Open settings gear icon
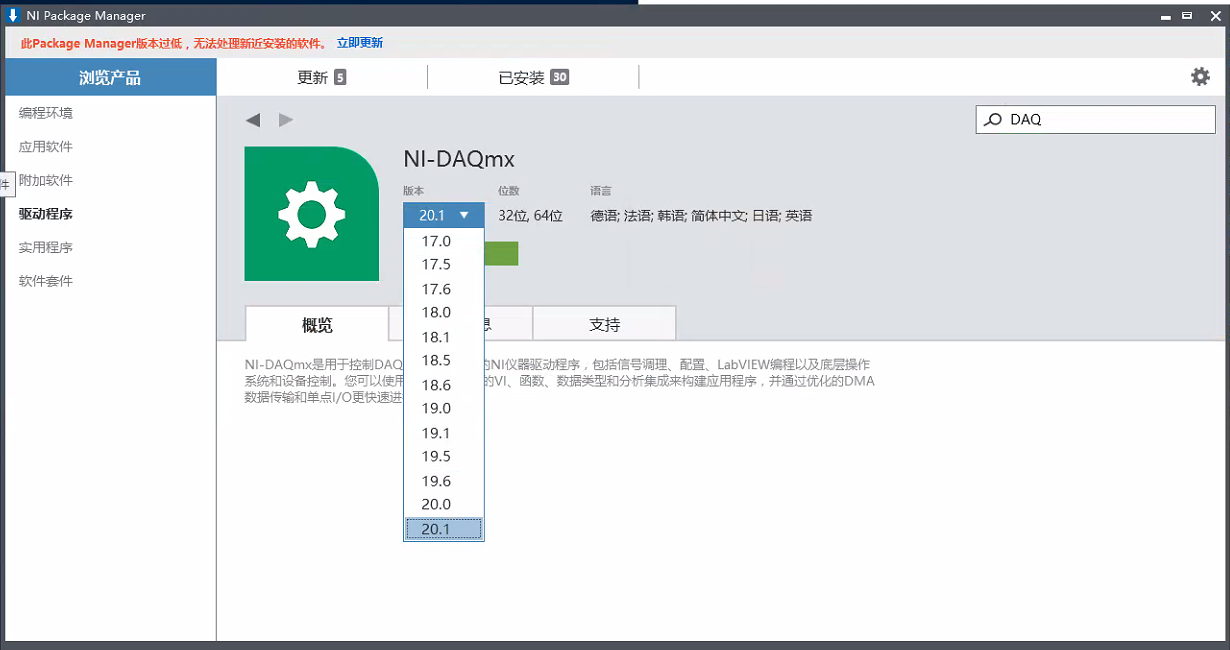Screen dimensions: 1230x650 tap(1199, 77)
